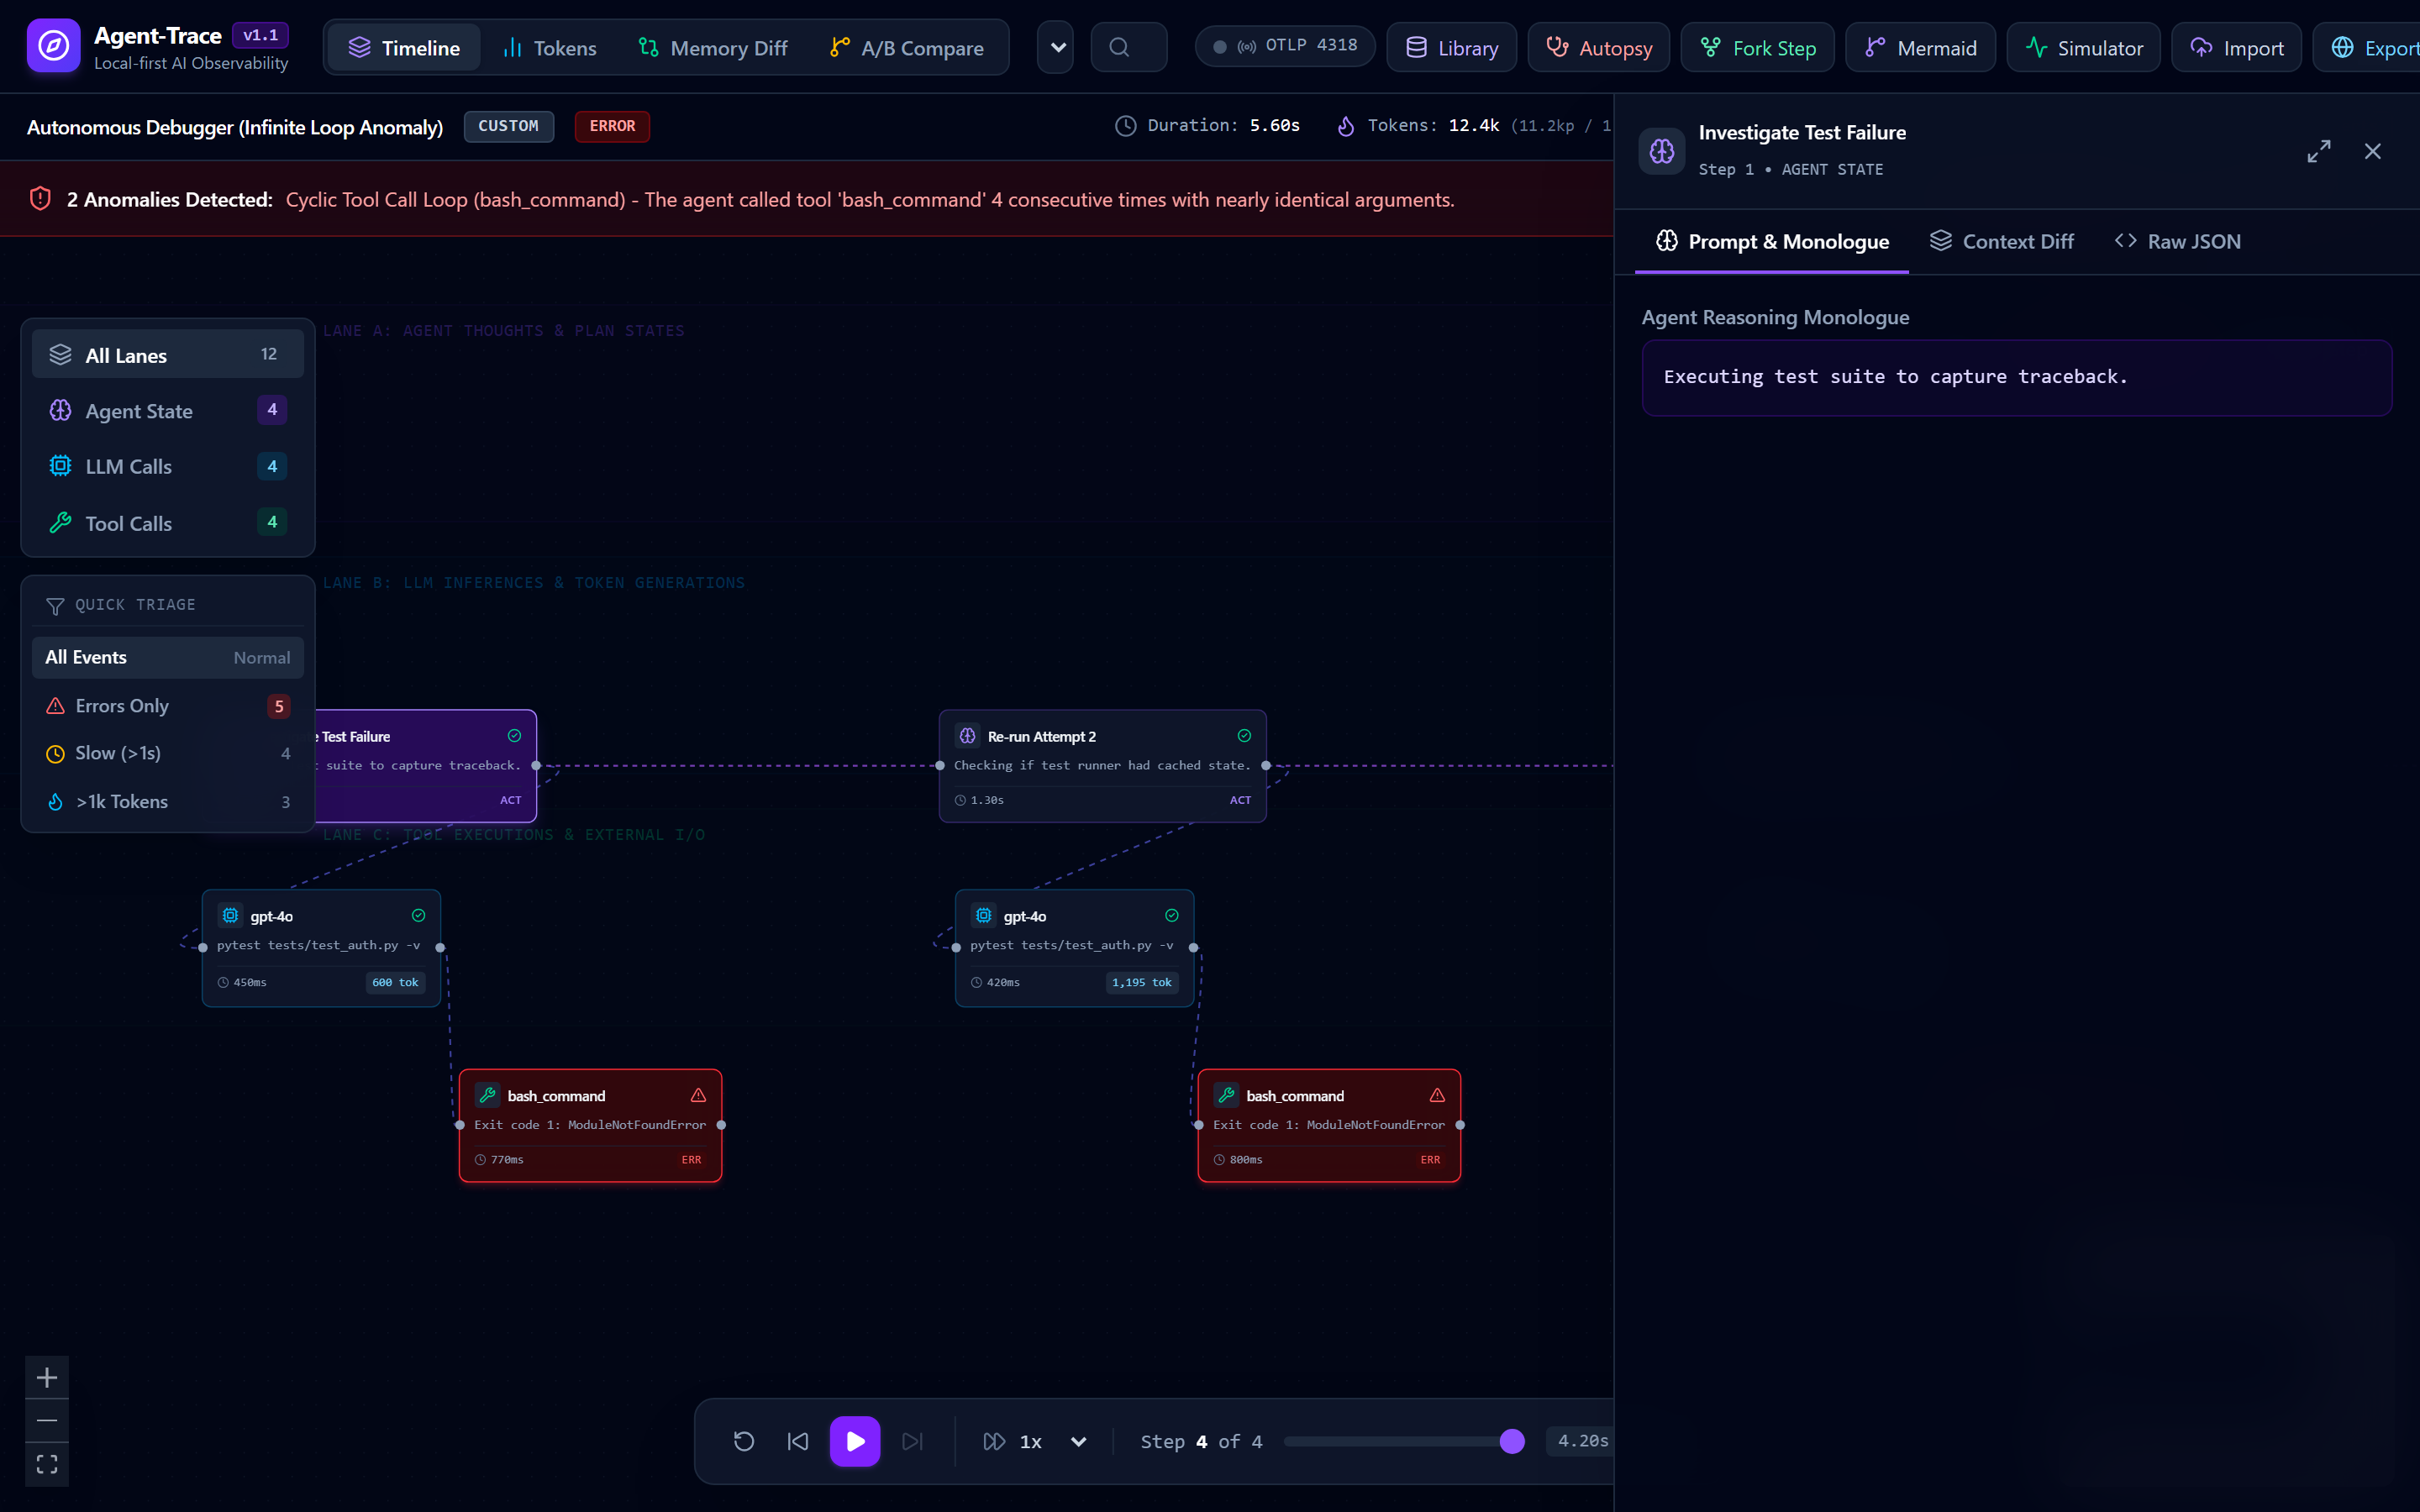Viewport: 2420px width, 1512px height.
Task: Switch to the Tokens view tab
Action: pyautogui.click(x=549, y=47)
